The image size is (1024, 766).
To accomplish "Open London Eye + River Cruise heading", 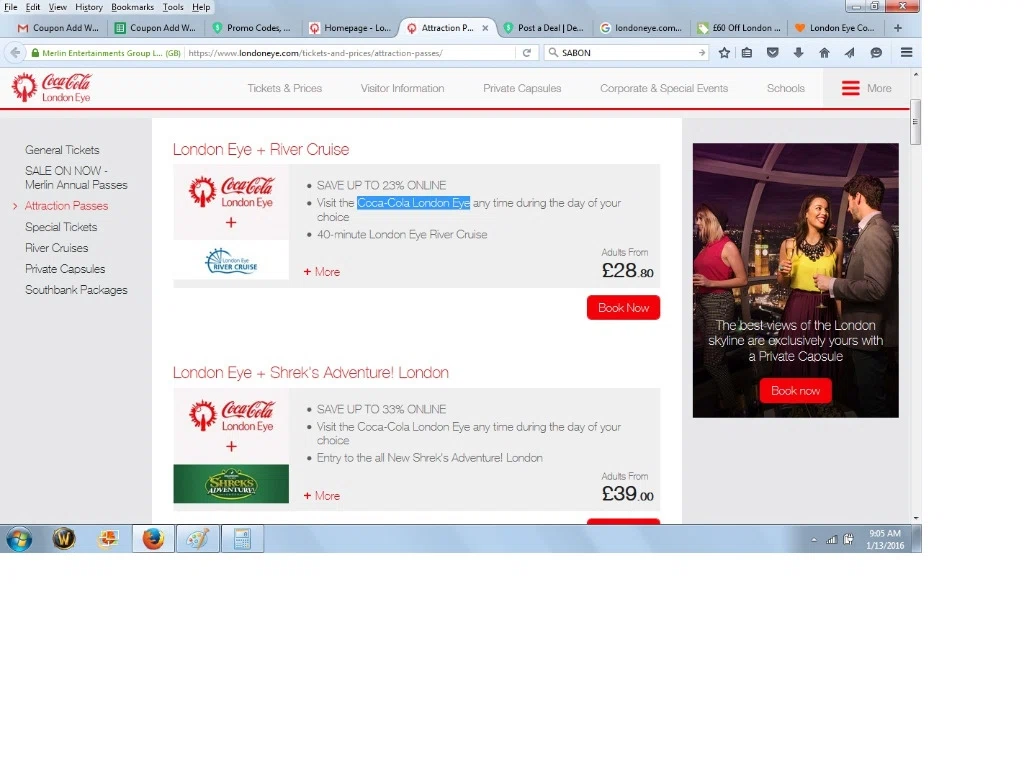I will pos(261,150).
